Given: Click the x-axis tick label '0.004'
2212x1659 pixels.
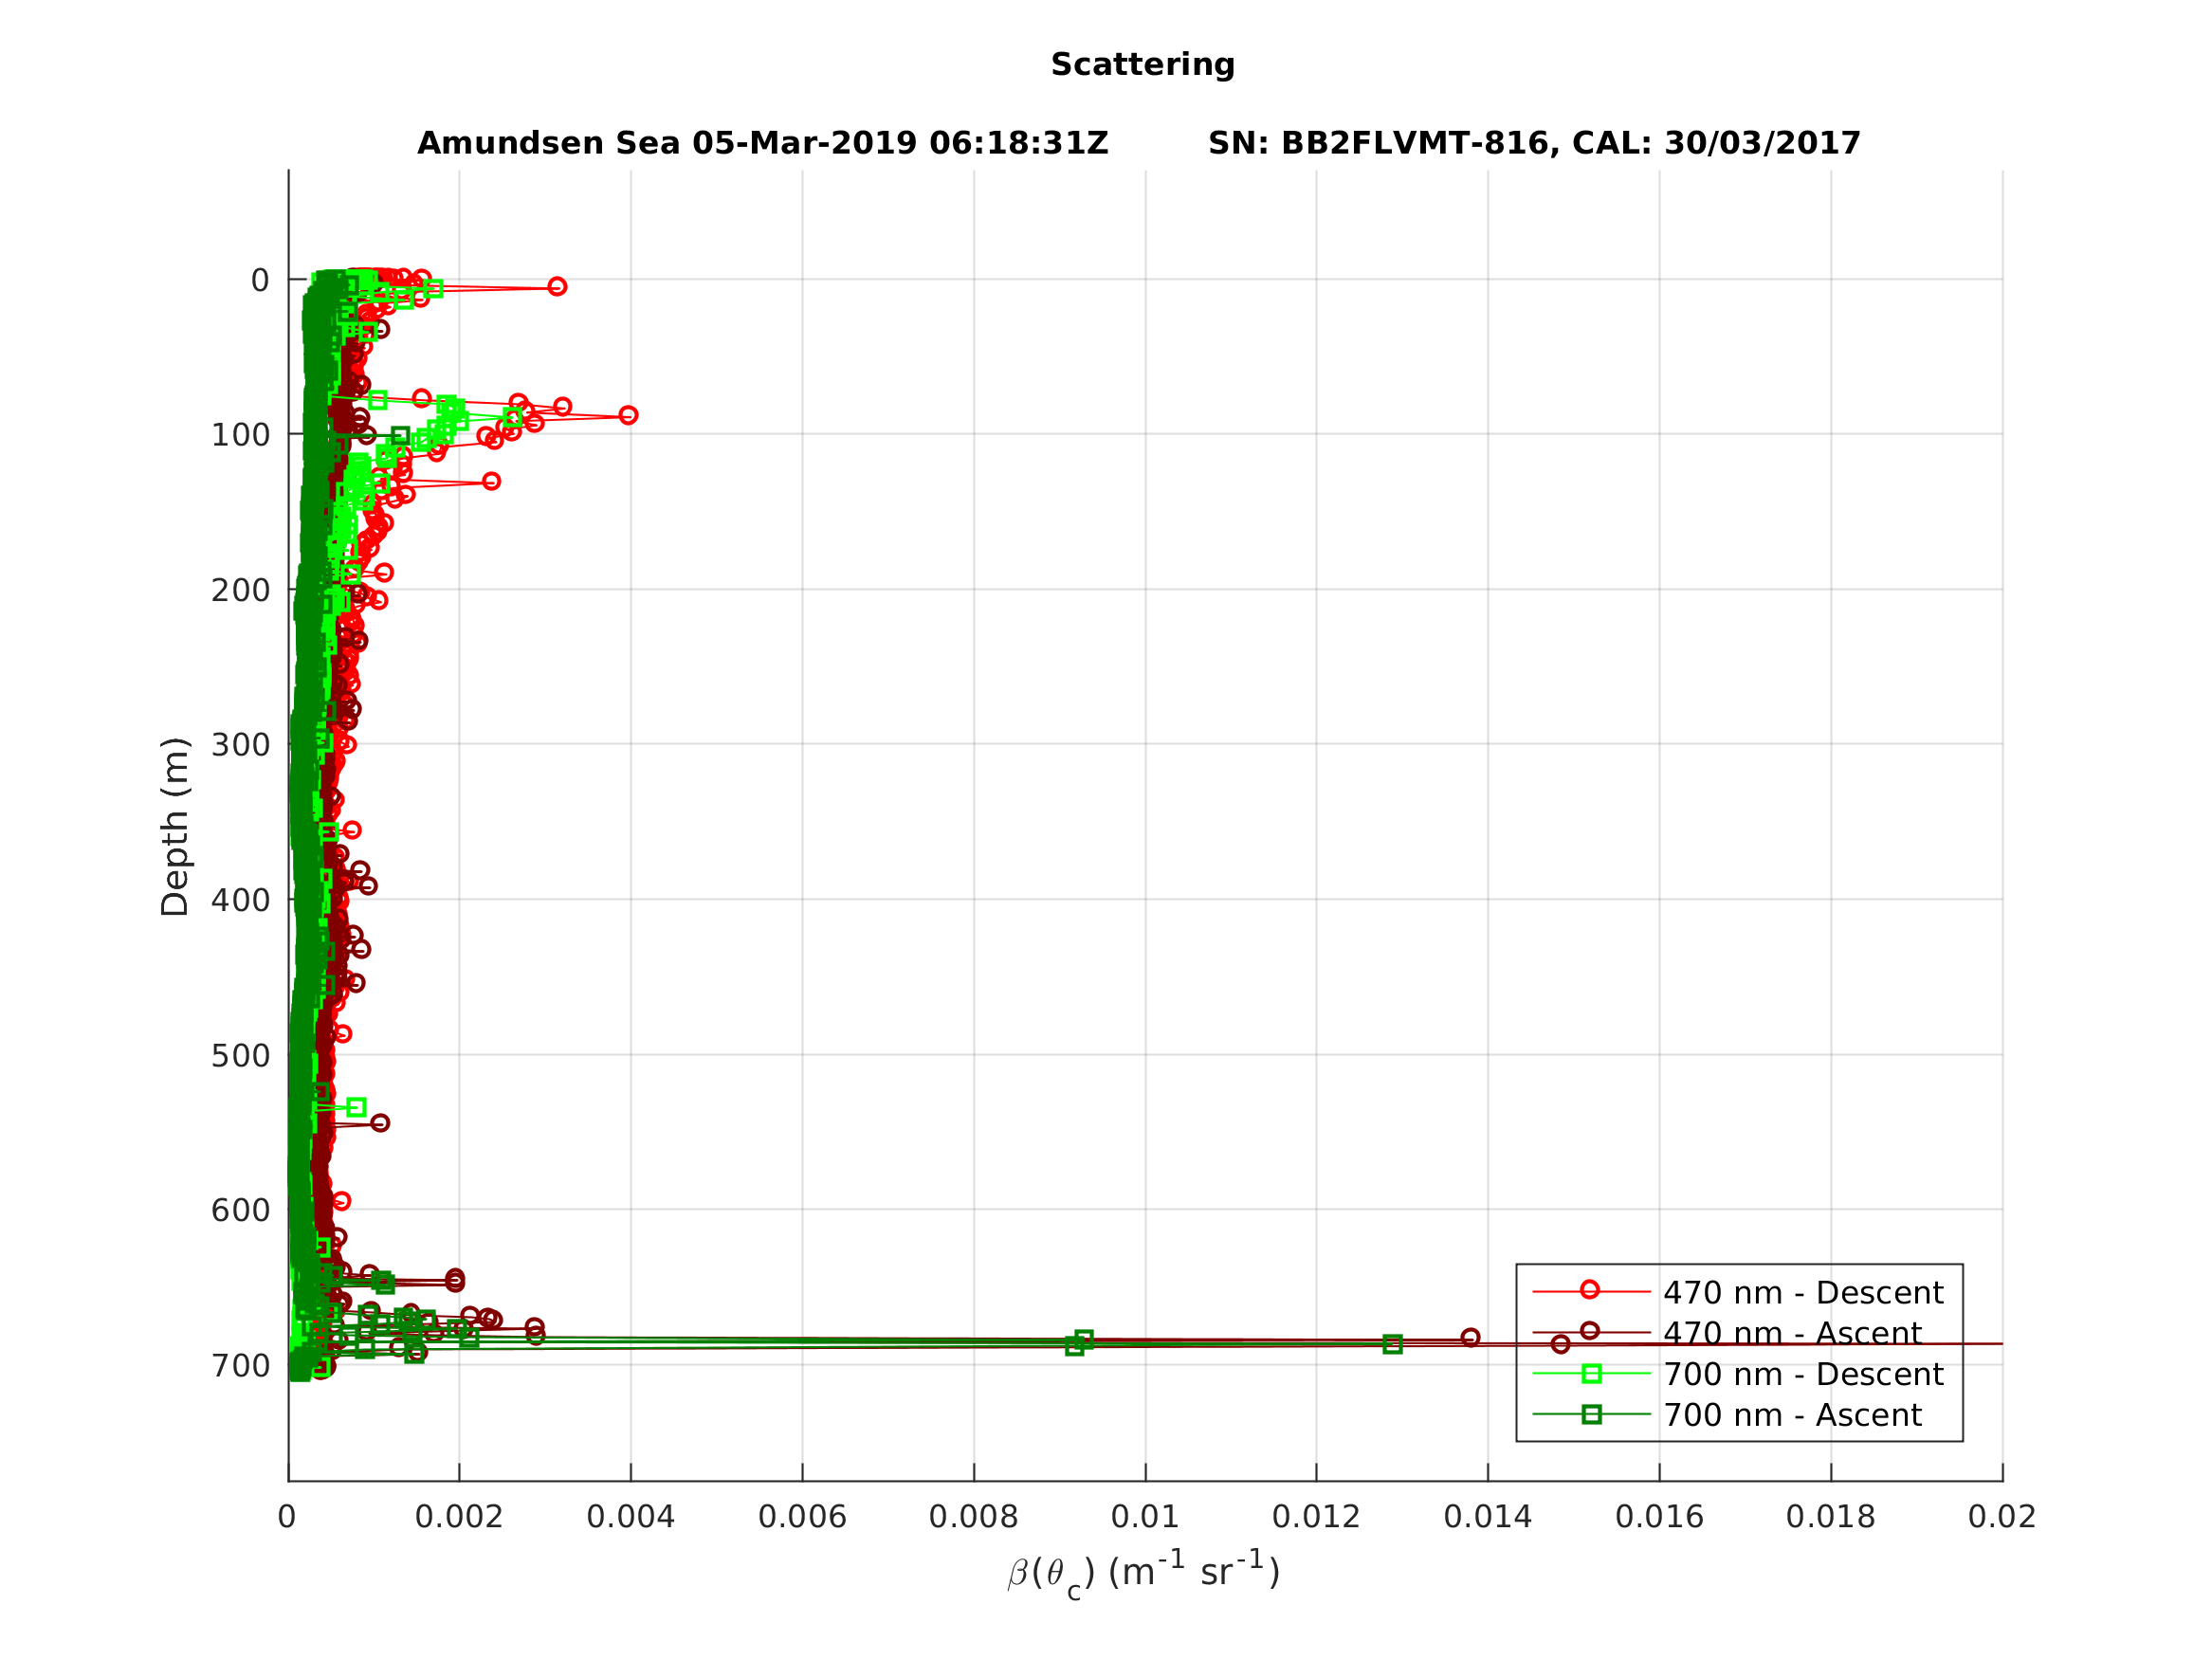Looking at the screenshot, I should point(631,1517).
